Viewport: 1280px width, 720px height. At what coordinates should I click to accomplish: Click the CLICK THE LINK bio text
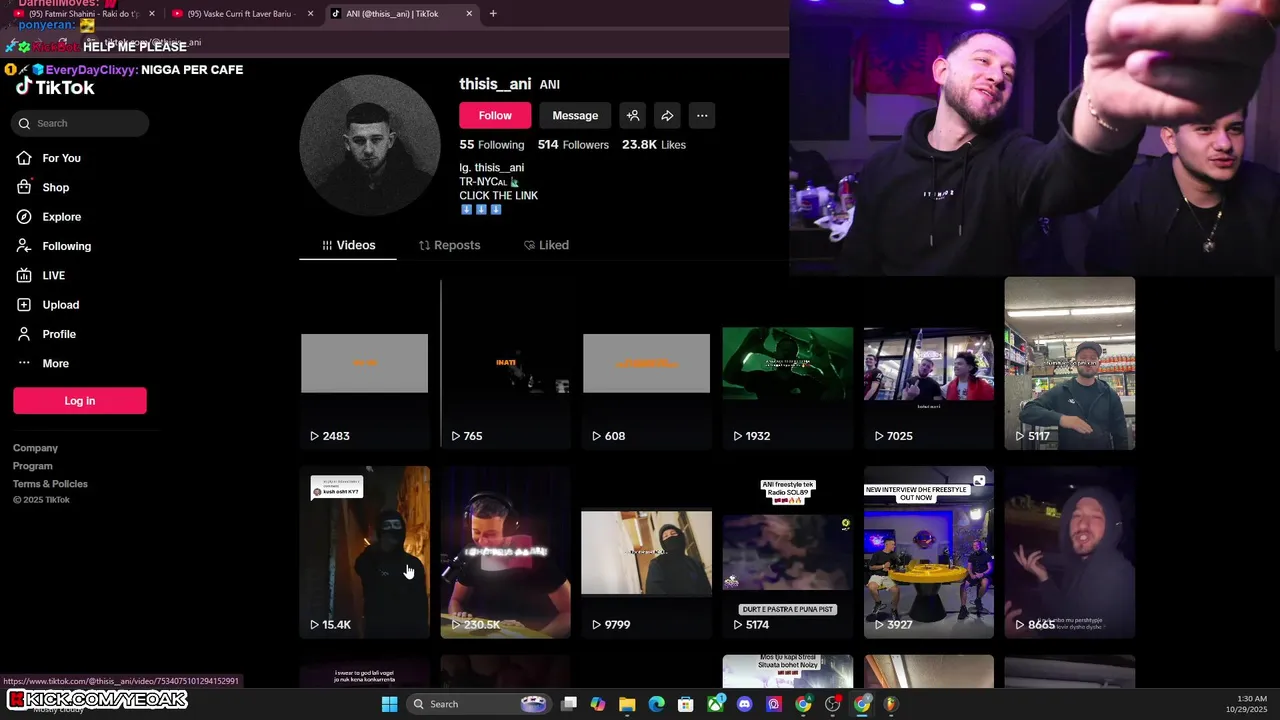[498, 196]
